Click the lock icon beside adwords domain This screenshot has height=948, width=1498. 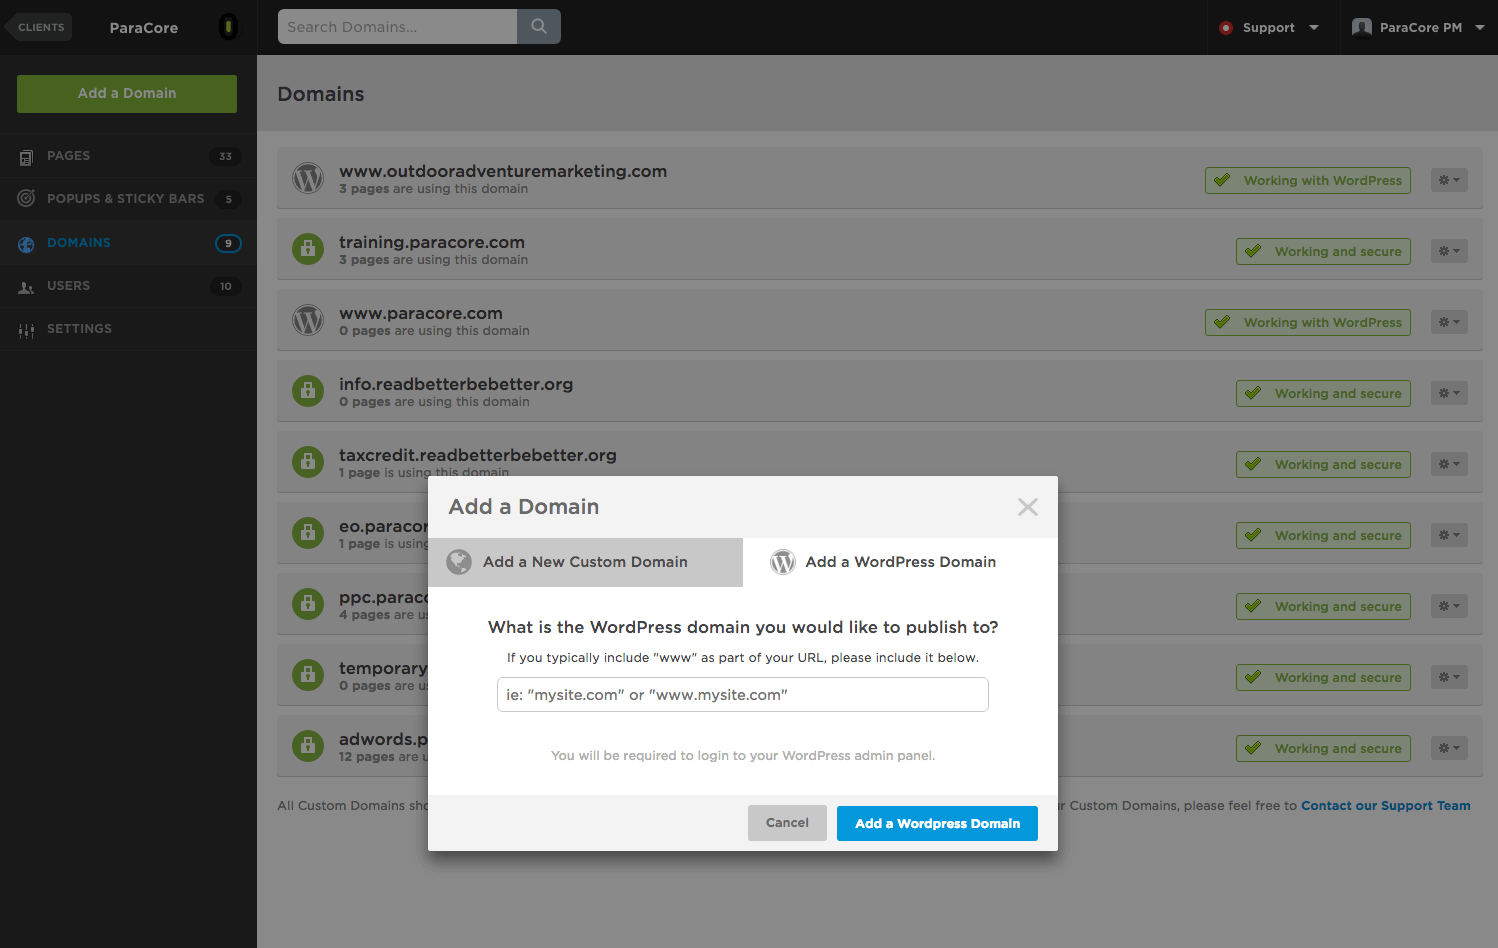[x=308, y=746]
